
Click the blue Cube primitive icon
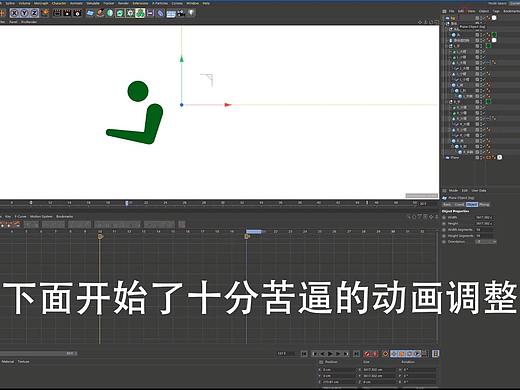90,13
